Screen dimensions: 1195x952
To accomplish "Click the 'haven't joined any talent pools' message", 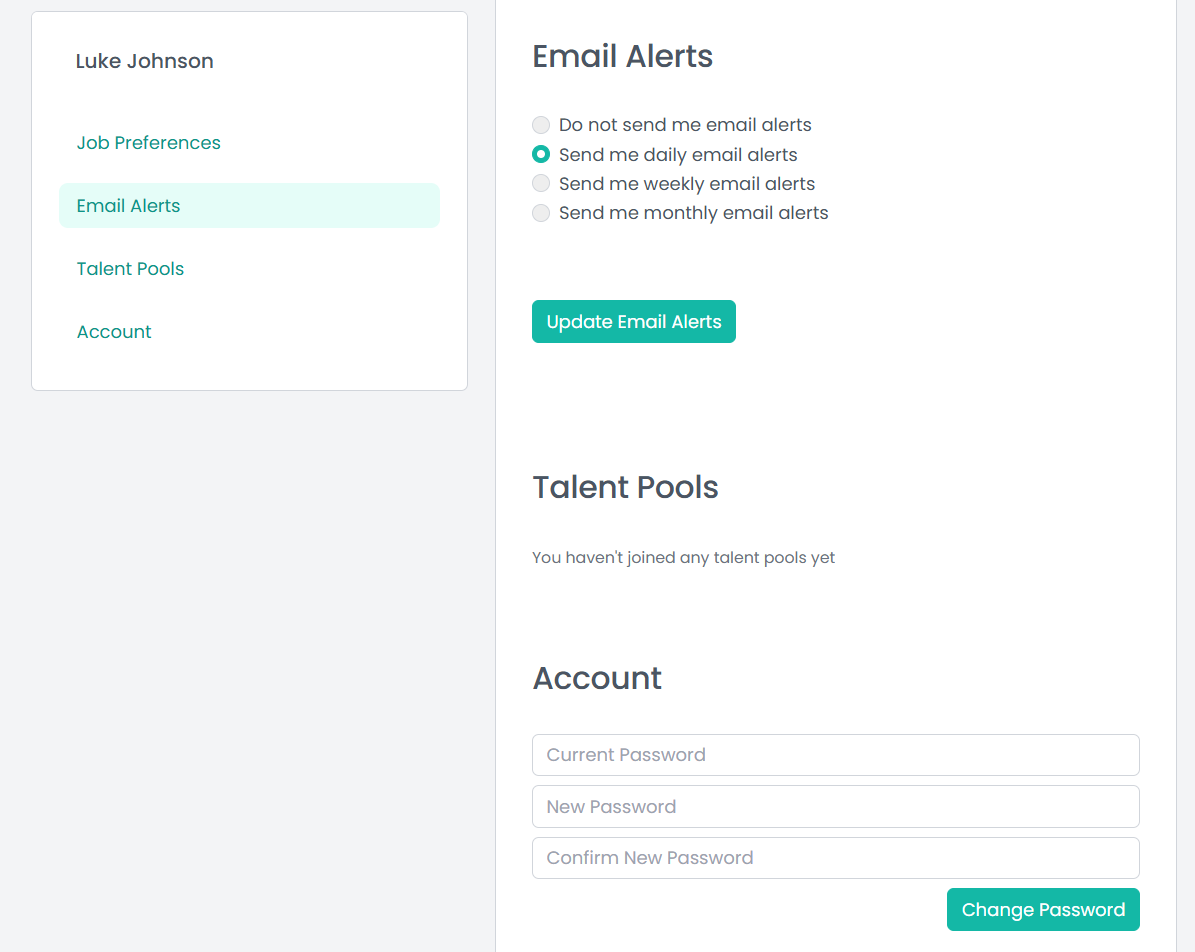I will (683, 558).
